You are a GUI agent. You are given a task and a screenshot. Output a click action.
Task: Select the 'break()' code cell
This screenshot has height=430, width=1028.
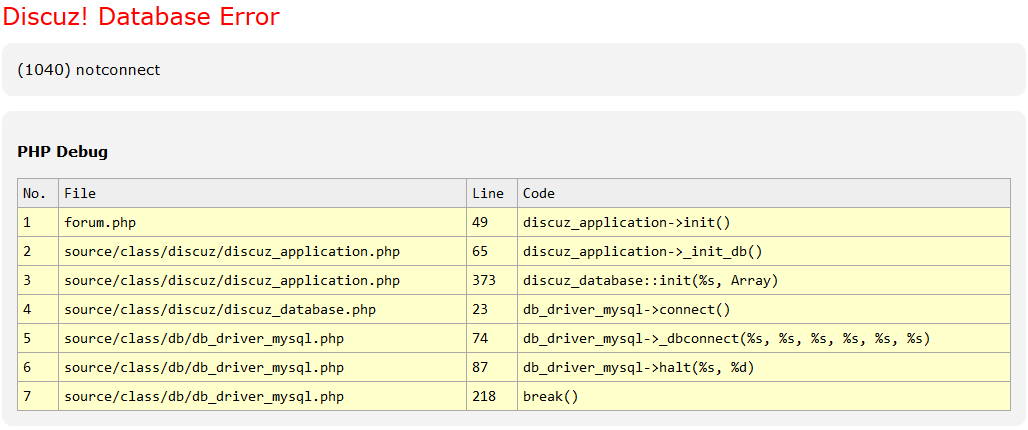pyautogui.click(x=764, y=397)
